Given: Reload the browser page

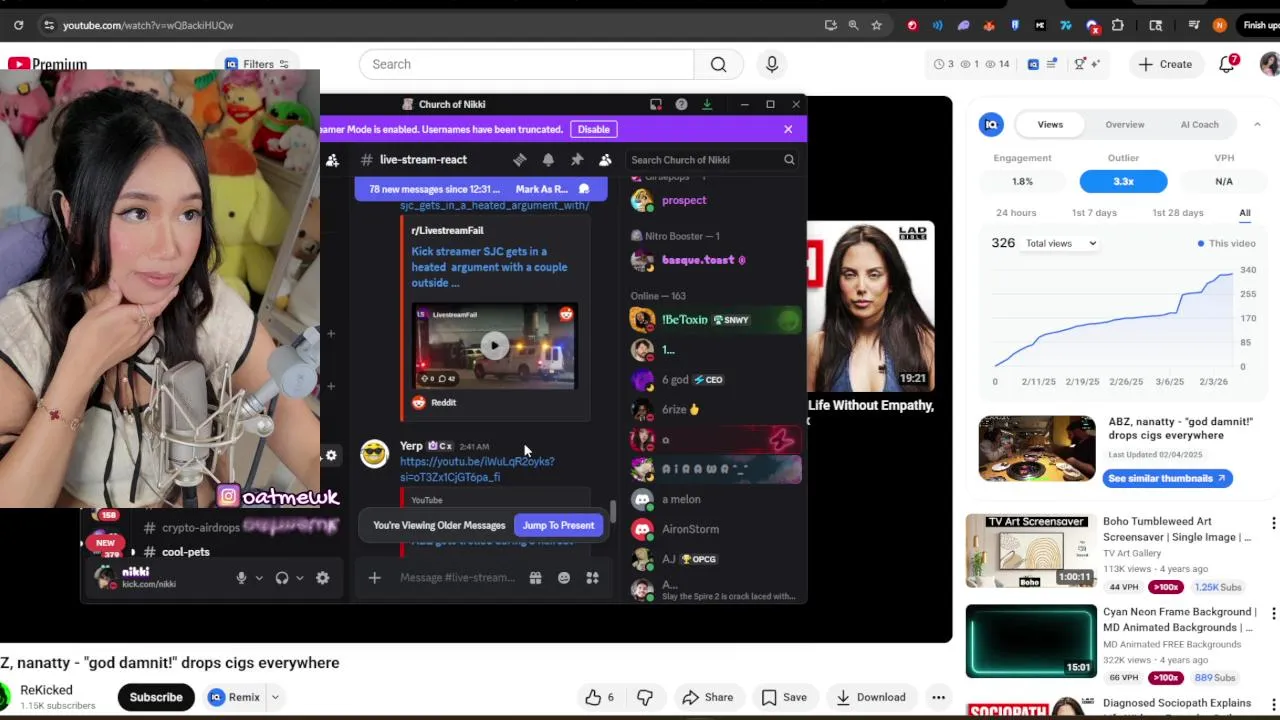Looking at the screenshot, I should click(x=18, y=25).
